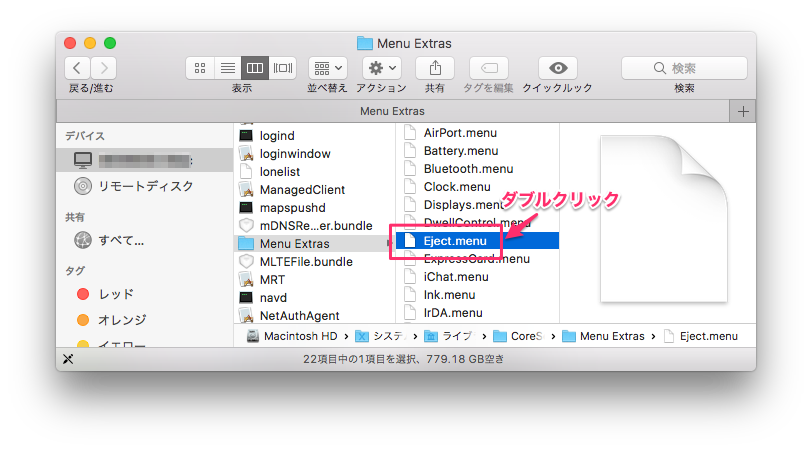
Task: Add a new tab with the plus button
Action: tap(743, 111)
